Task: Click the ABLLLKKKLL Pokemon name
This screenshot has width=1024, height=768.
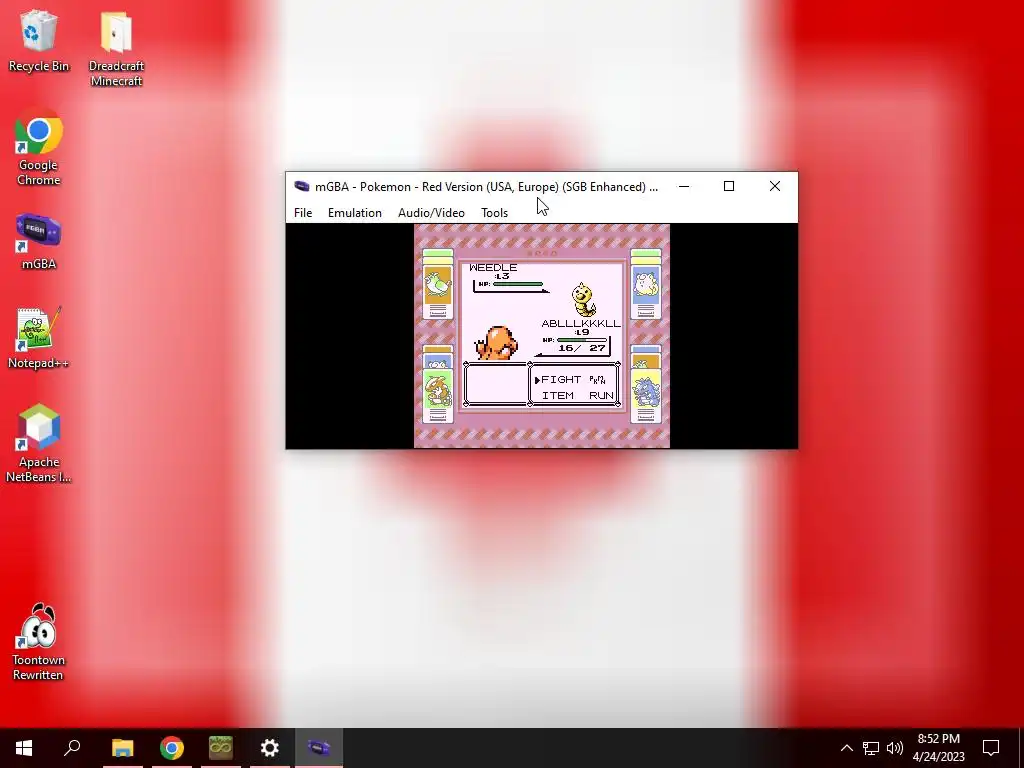Action: click(581, 323)
